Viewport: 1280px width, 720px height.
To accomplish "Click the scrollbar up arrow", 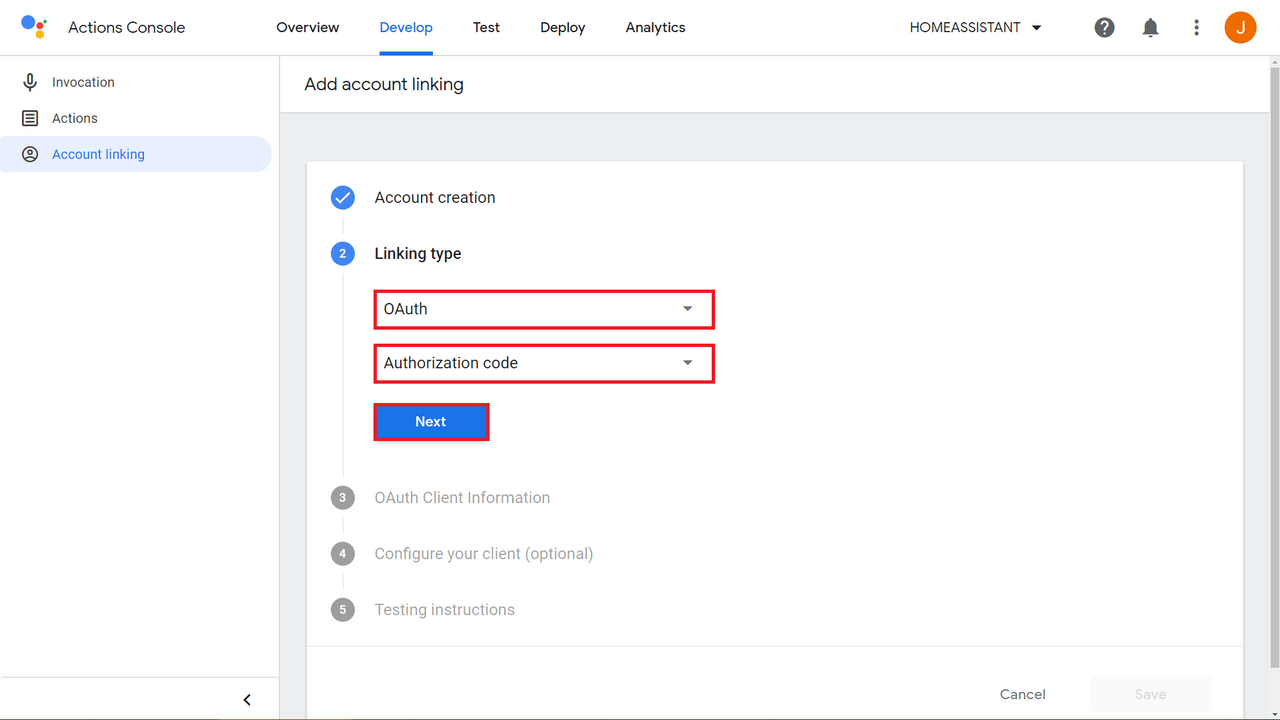I will click(1274, 62).
